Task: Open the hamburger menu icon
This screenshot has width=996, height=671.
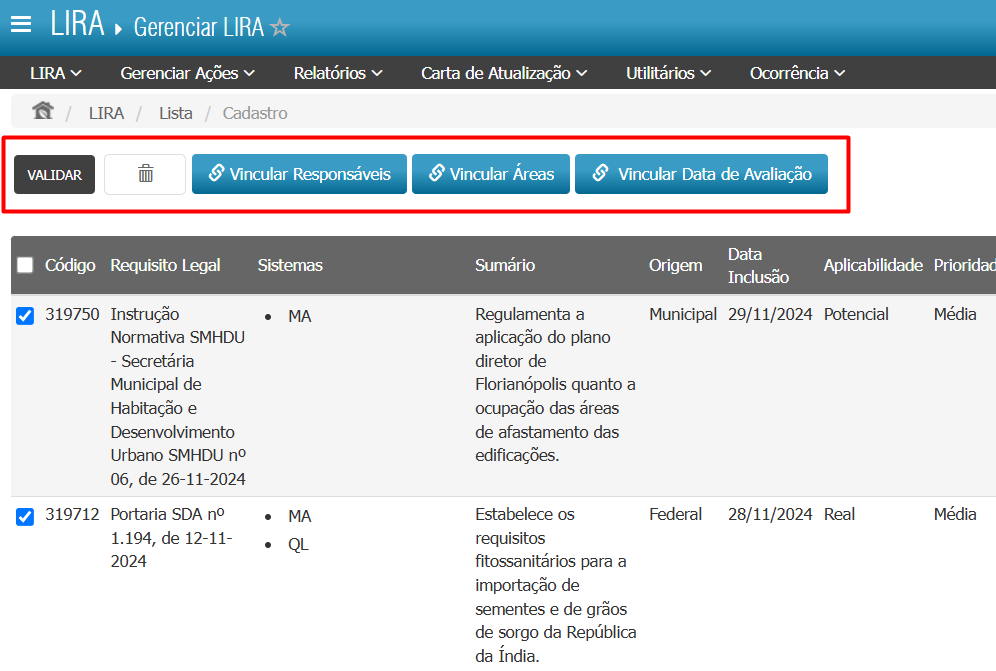Action: tap(21, 24)
